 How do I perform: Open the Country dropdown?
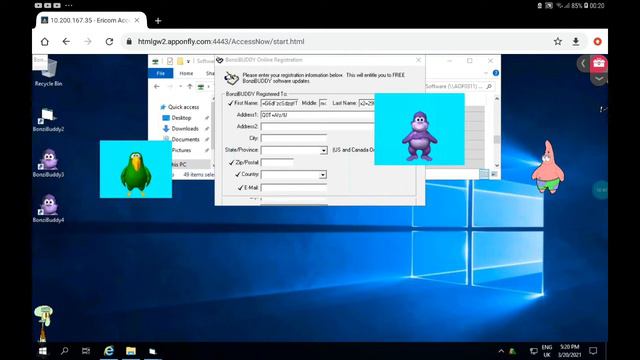click(x=322, y=175)
